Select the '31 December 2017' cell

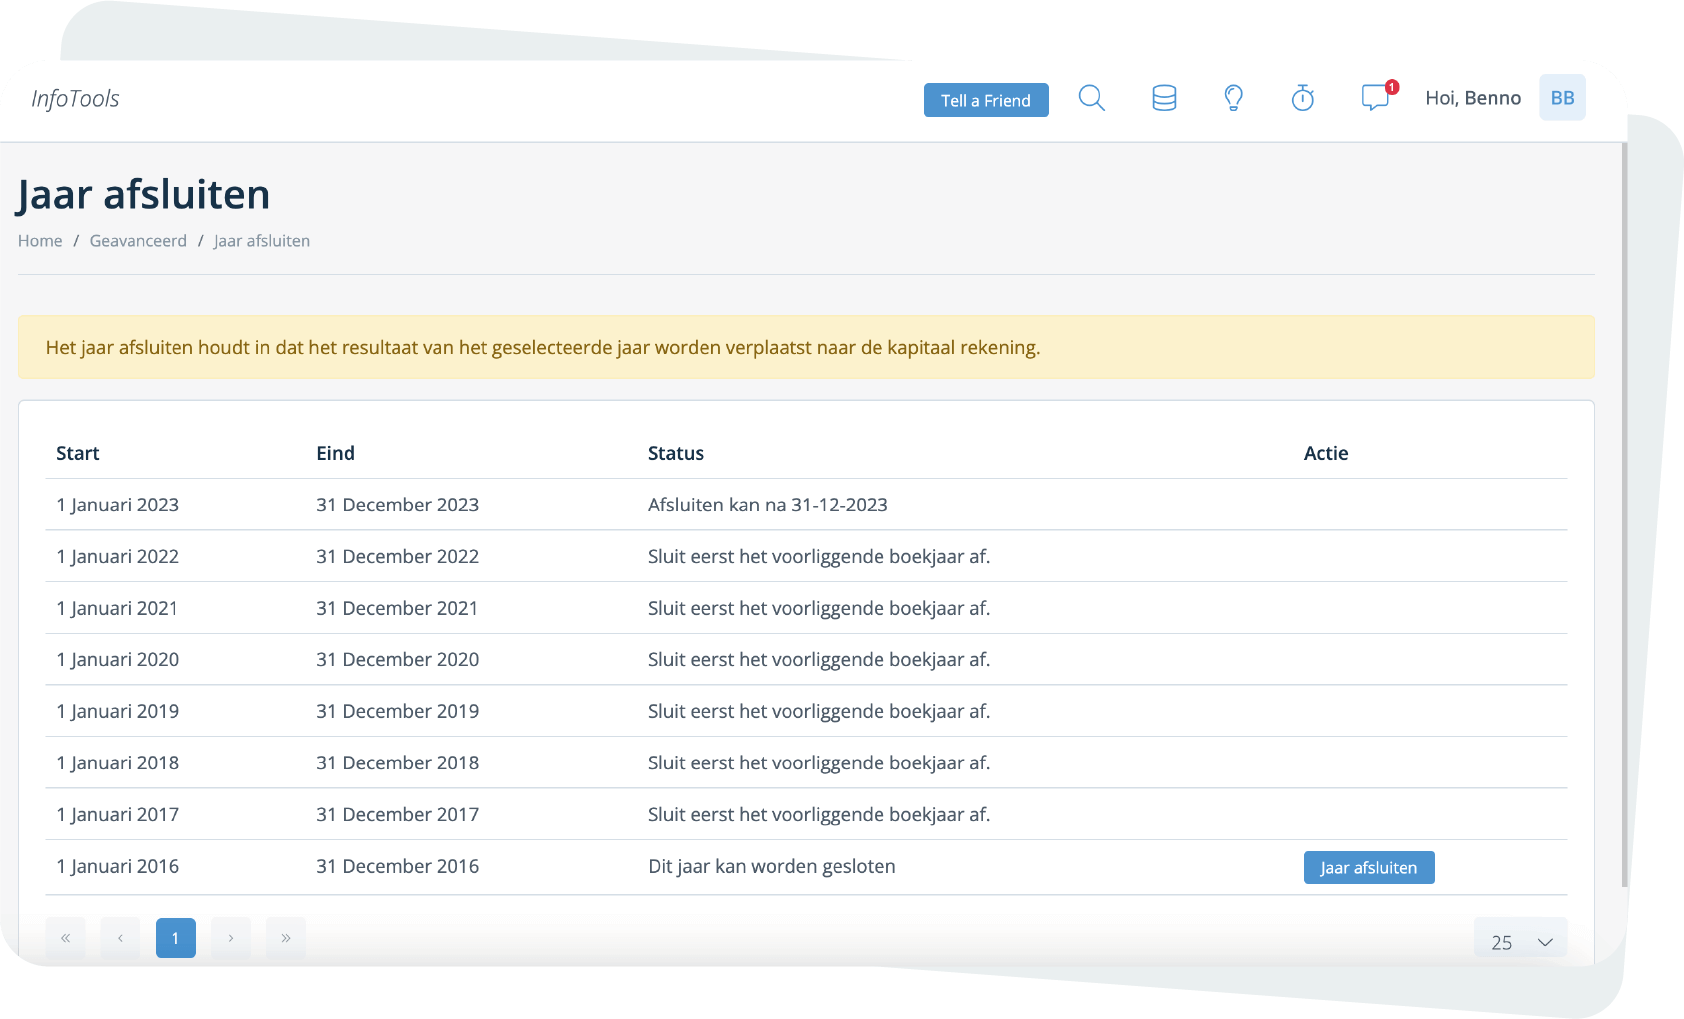[x=398, y=815]
